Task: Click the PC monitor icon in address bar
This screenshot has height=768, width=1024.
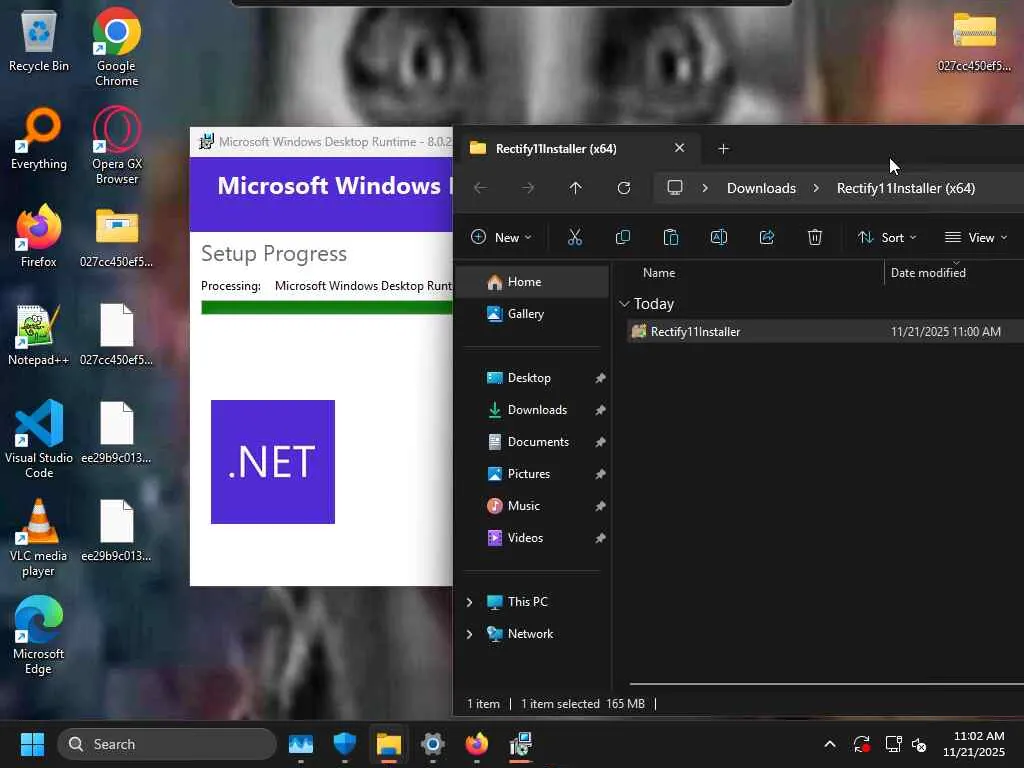Action: coord(675,188)
